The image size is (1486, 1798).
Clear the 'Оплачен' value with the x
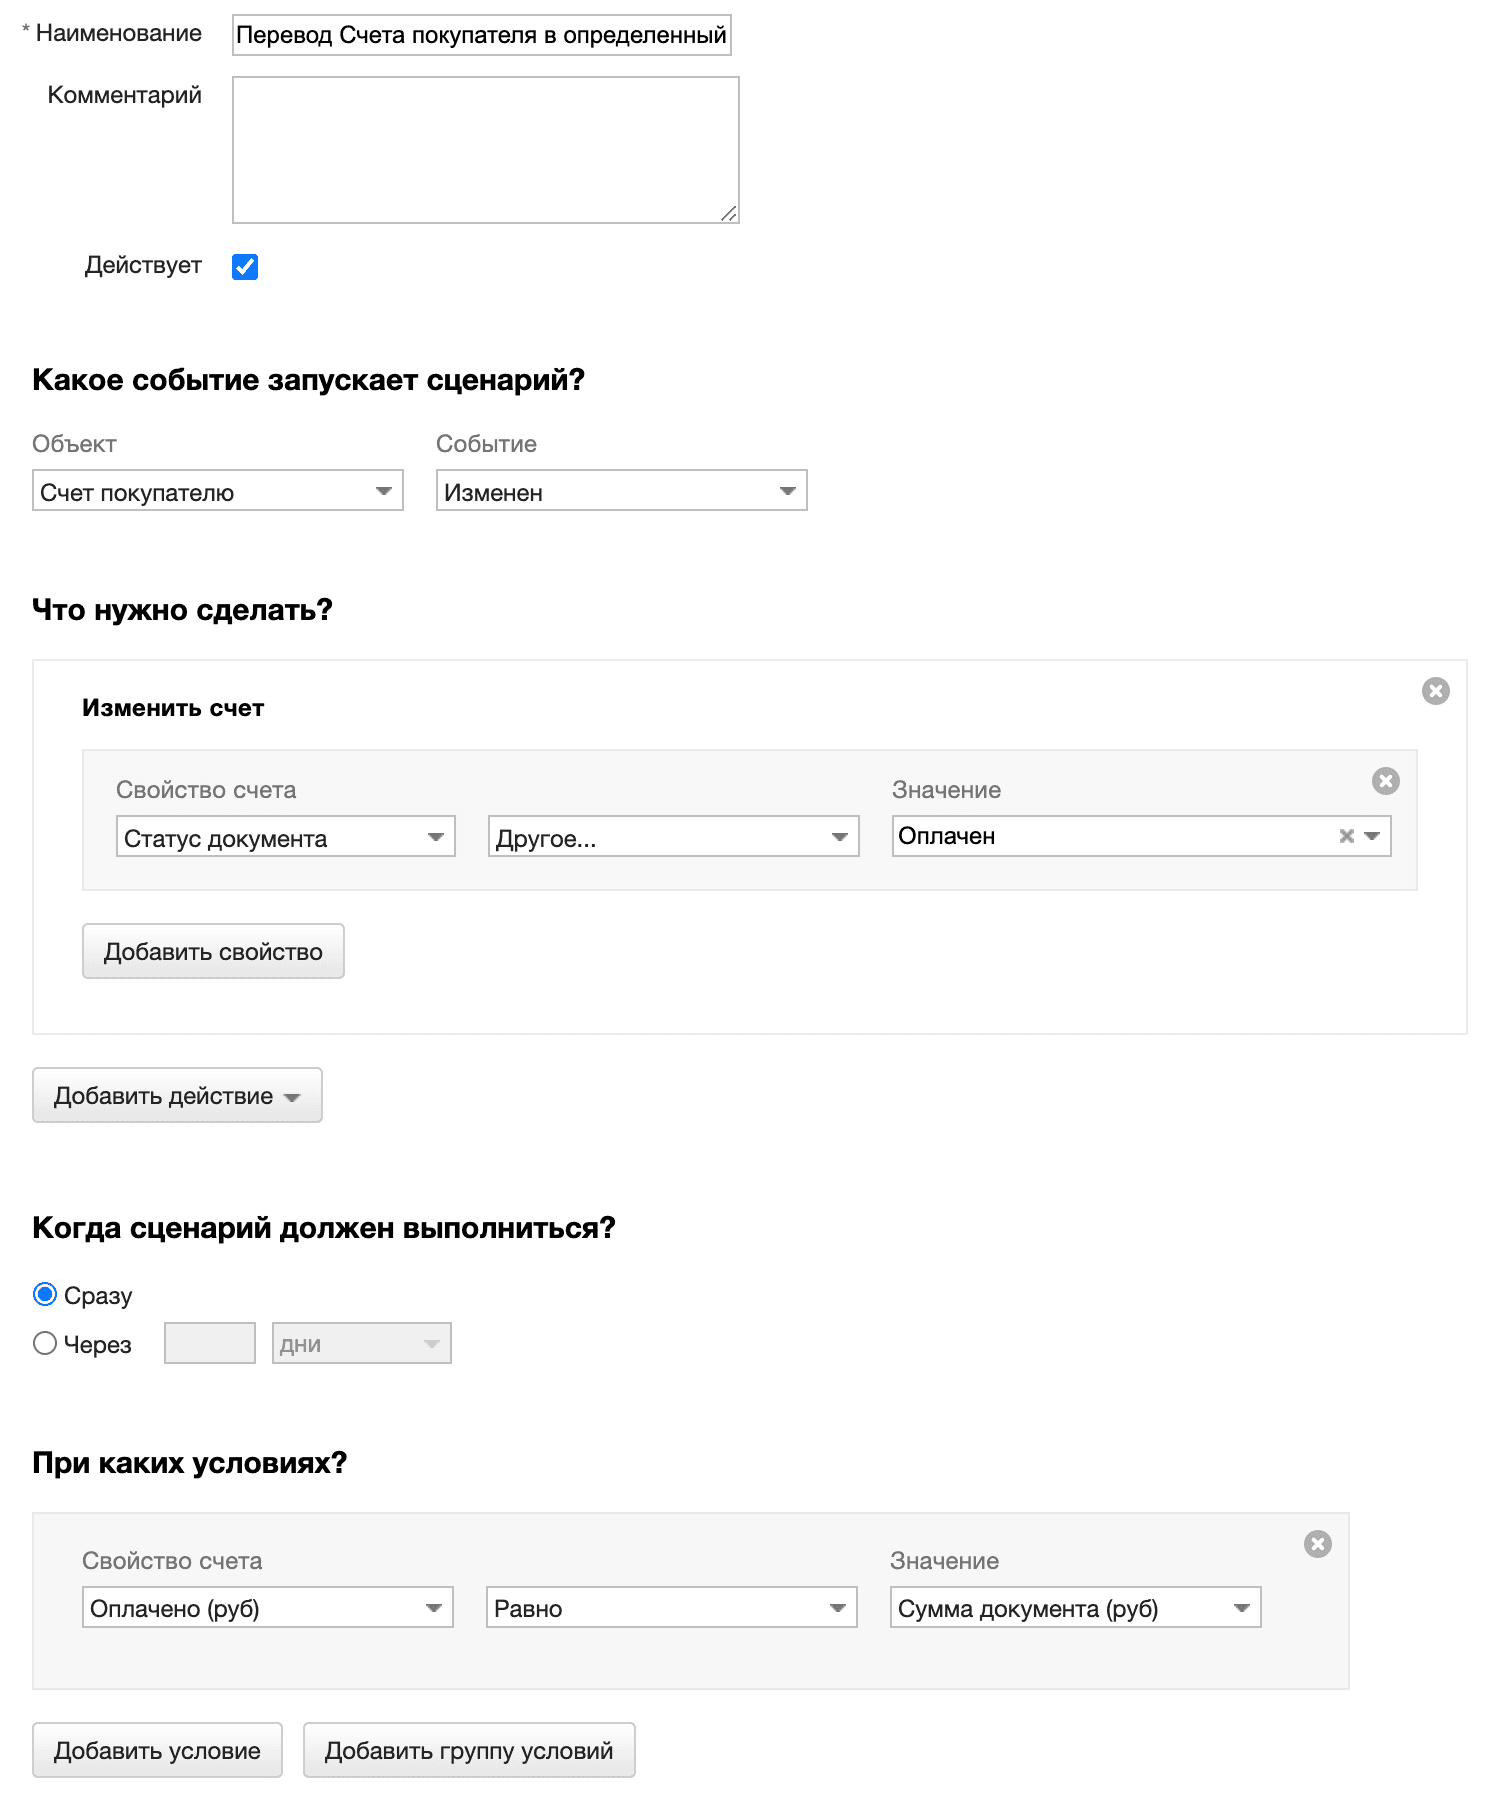coord(1346,836)
